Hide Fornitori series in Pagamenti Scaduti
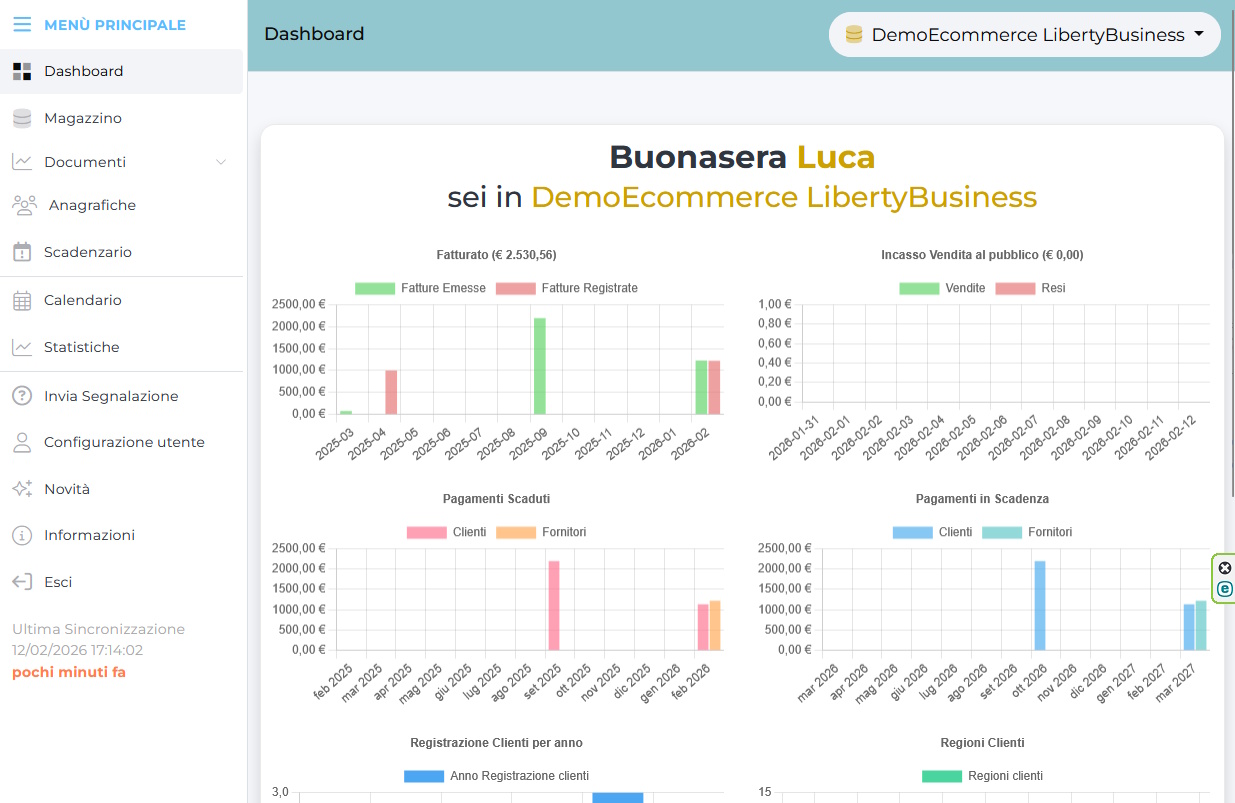Image resolution: width=1235 pixels, height=803 pixels. click(x=540, y=532)
